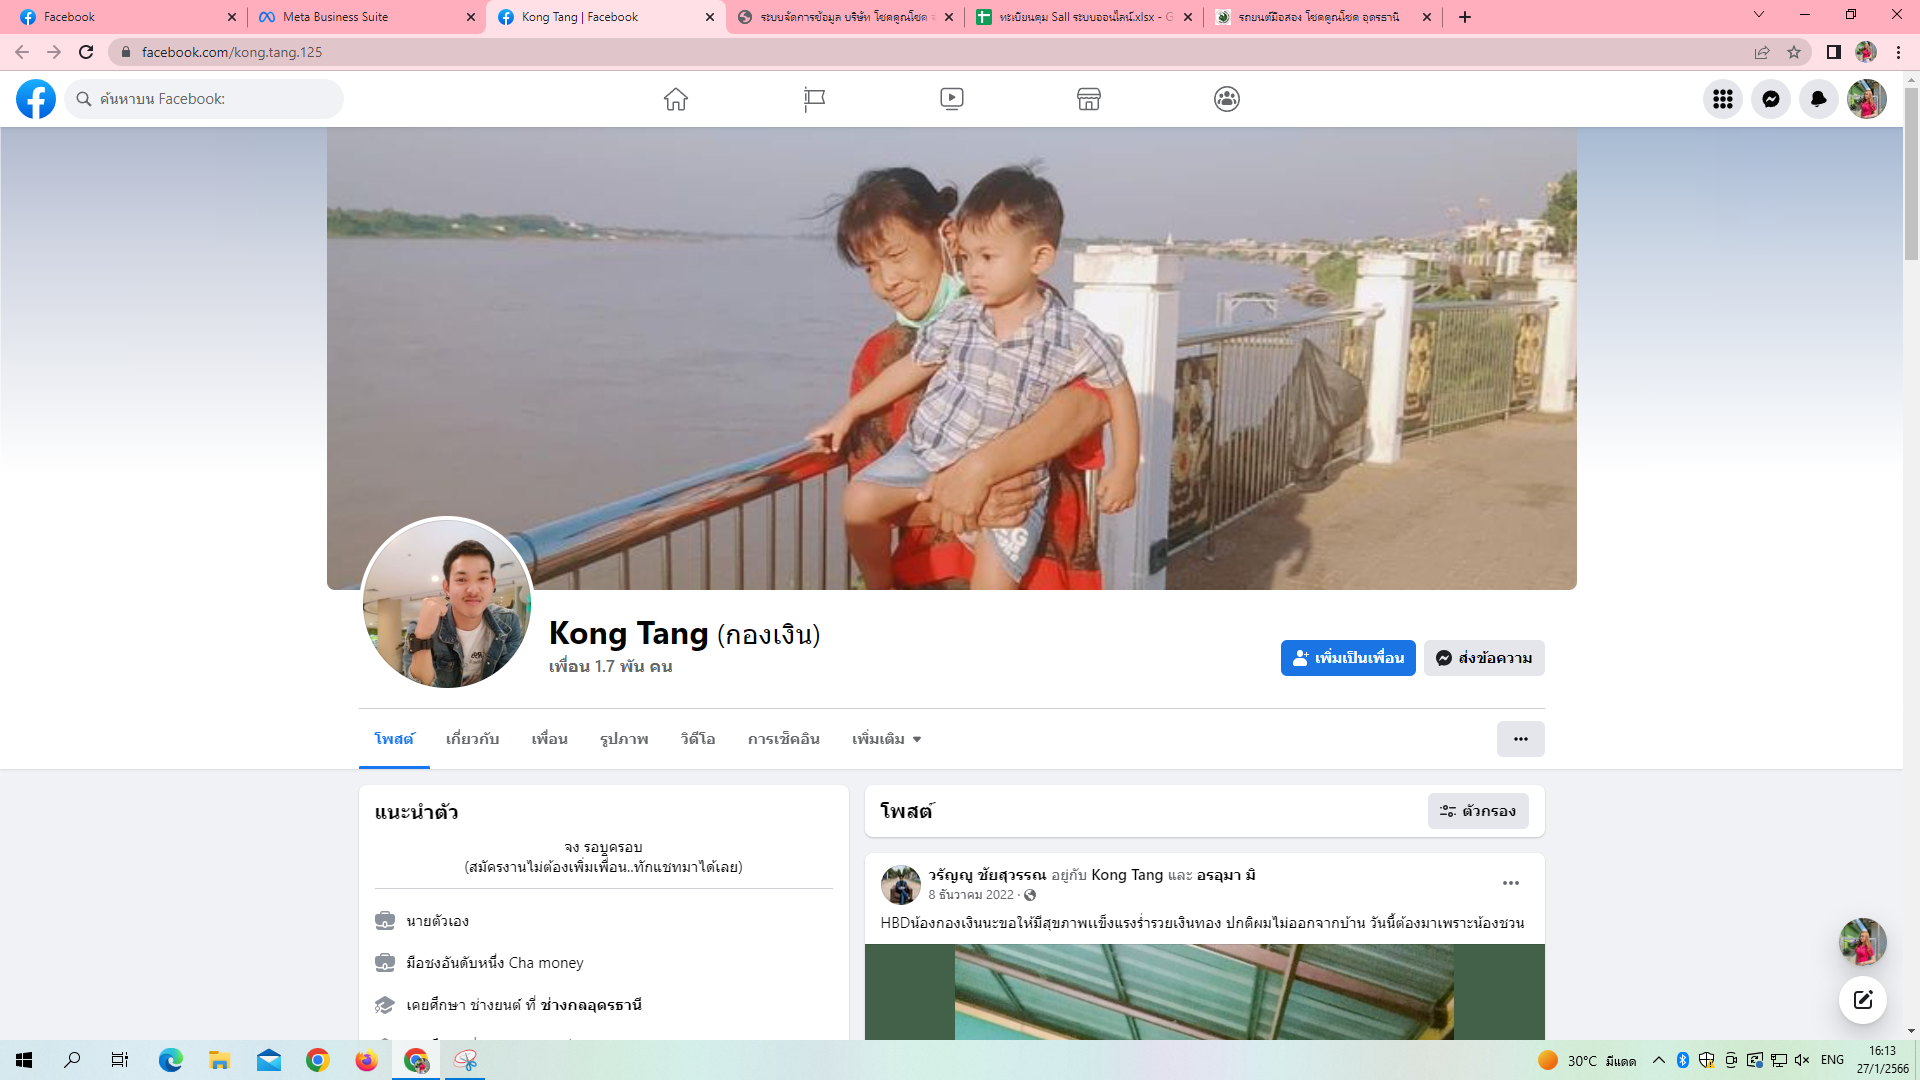Open the Facebook menu grid icon
This screenshot has height=1080, width=1920.
[x=1722, y=99]
